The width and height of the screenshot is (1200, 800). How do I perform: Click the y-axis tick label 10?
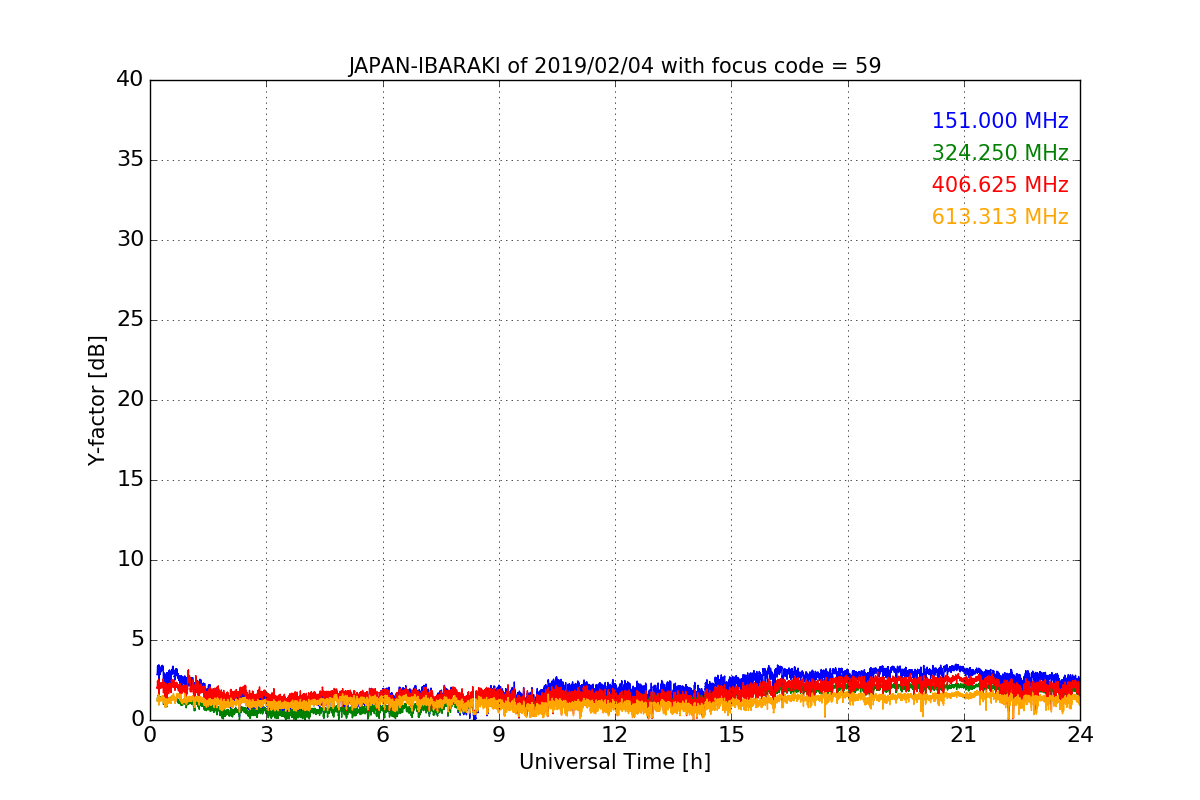coord(130,559)
